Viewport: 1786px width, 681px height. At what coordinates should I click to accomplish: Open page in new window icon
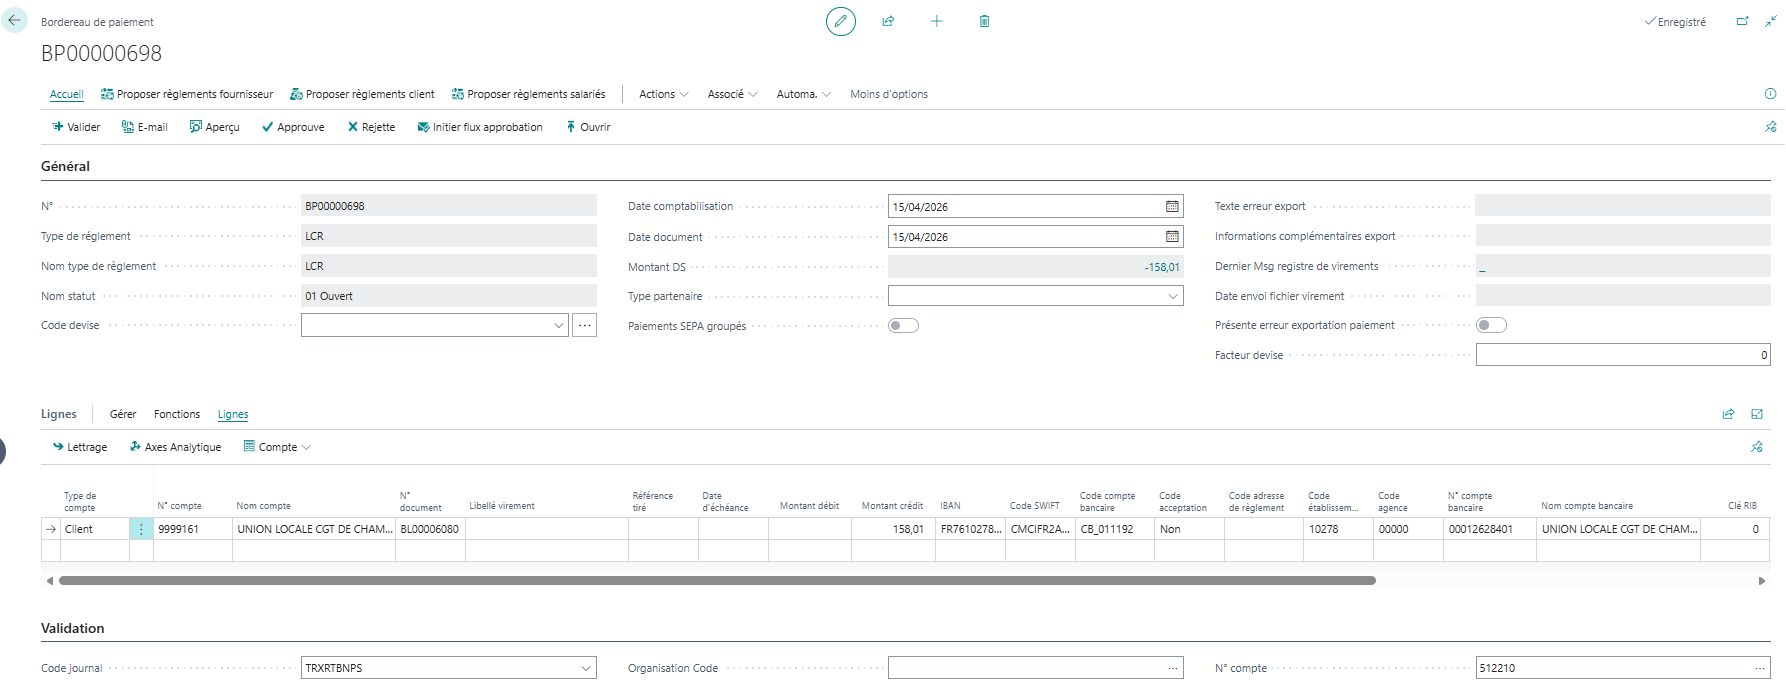click(1742, 21)
